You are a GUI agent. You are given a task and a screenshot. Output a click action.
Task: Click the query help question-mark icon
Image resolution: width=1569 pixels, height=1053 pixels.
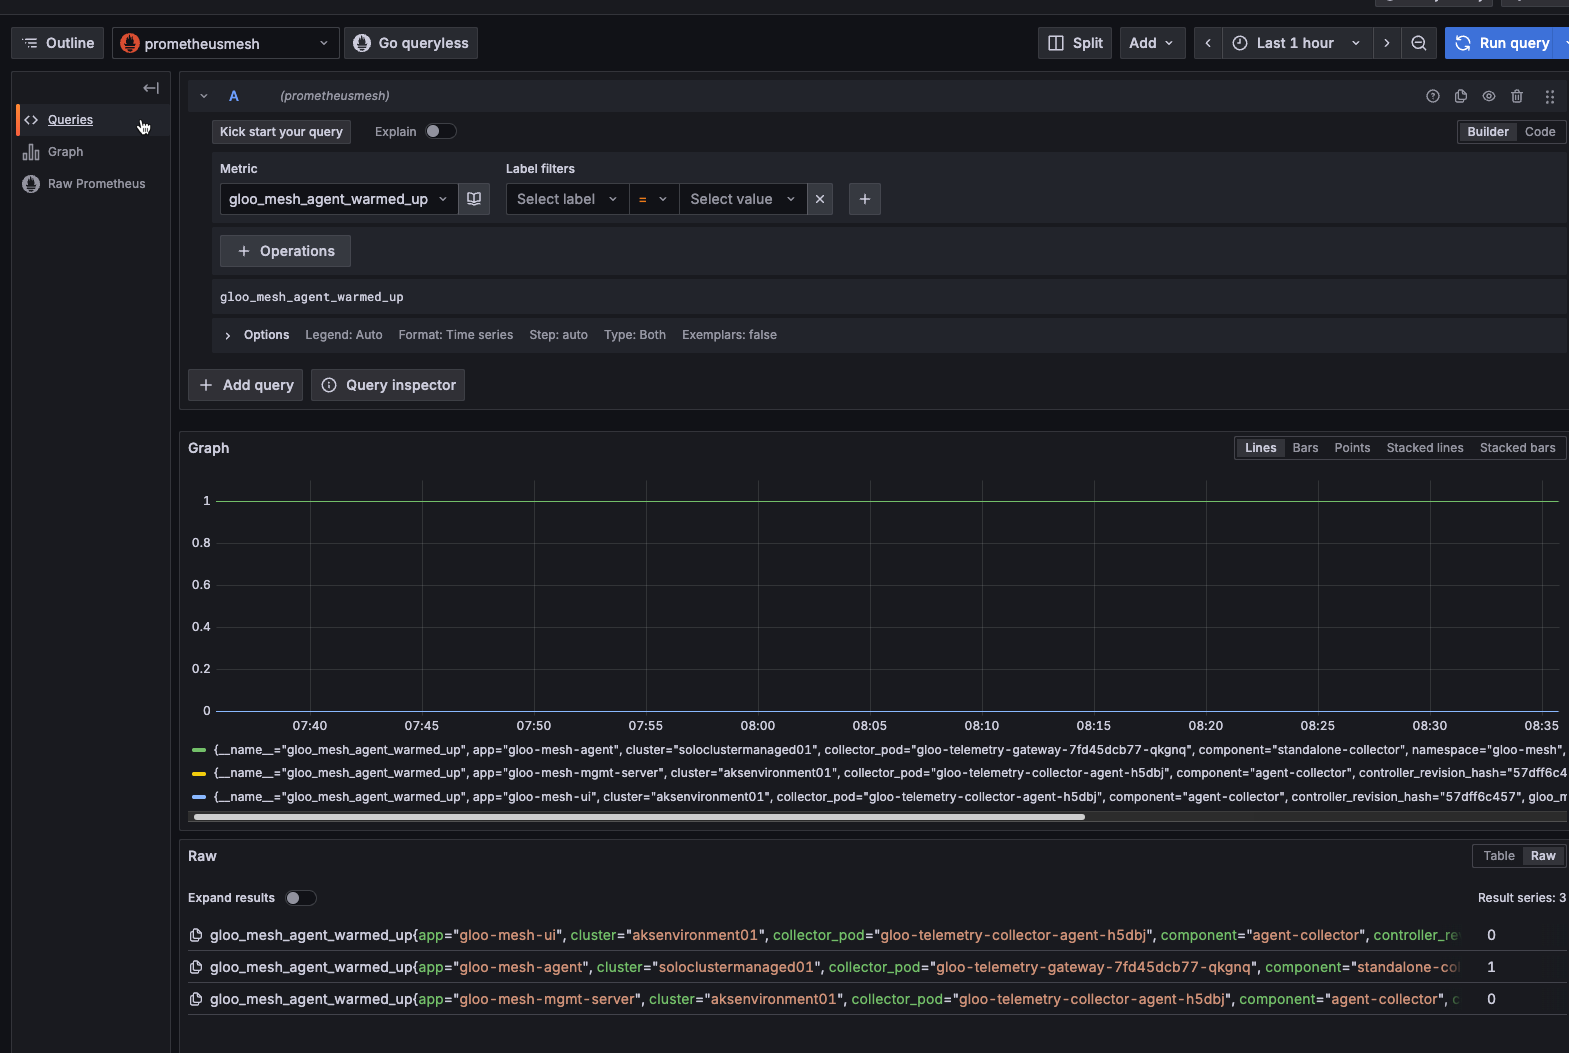pyautogui.click(x=1433, y=96)
